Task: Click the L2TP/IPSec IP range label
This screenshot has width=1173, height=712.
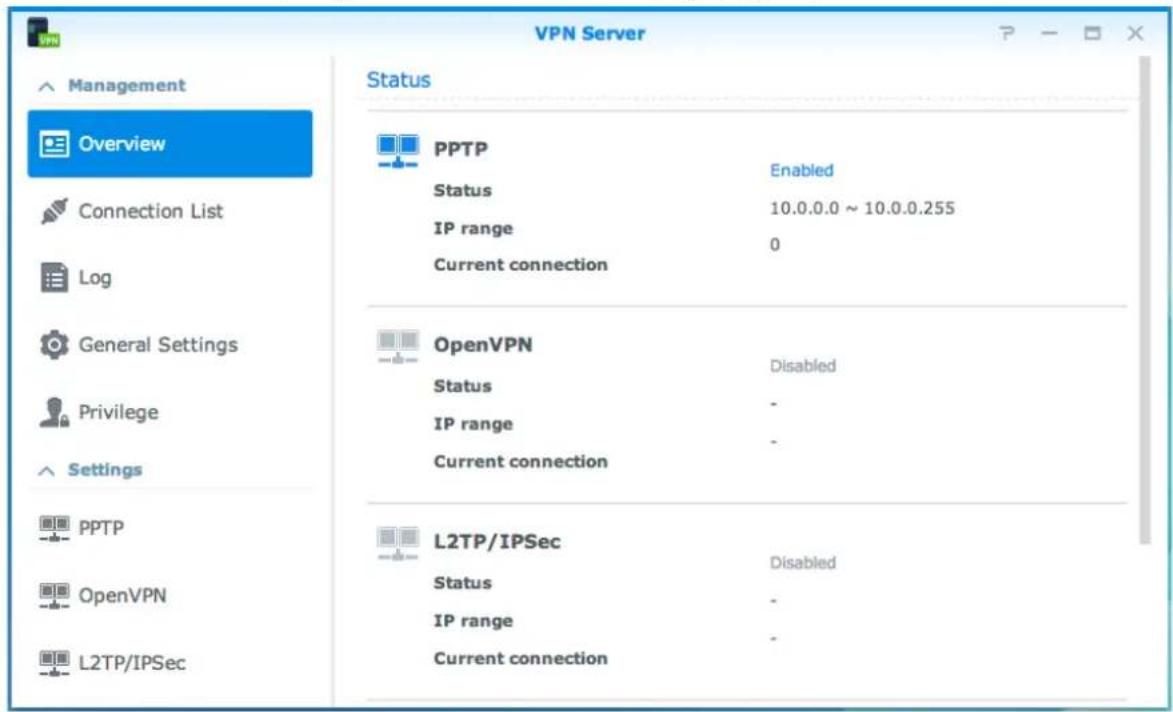Action: point(473,622)
